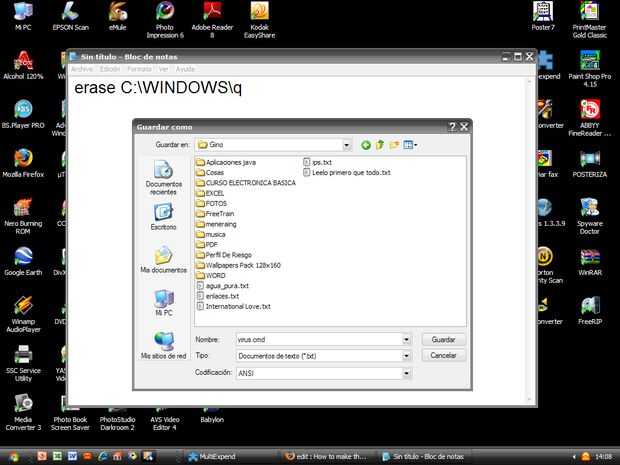Select the Perfil De Riesgo folder
620x465 pixels.
click(x=224, y=255)
